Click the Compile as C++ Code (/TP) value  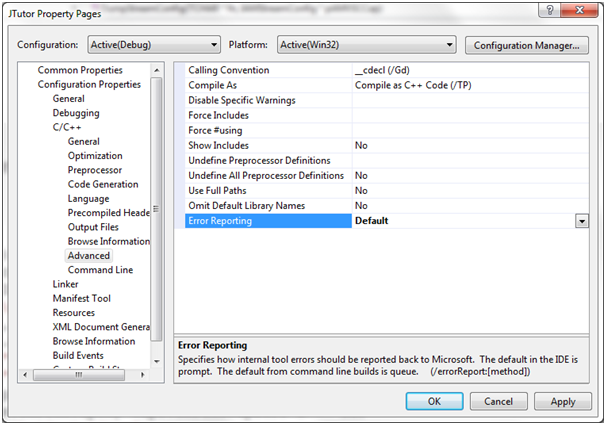[413, 85]
